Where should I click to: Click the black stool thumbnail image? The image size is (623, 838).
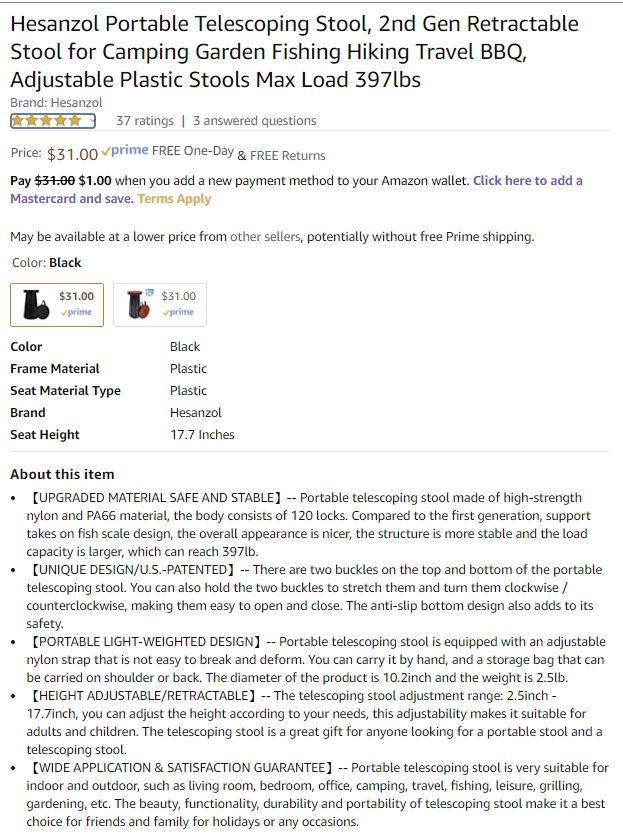point(35,304)
